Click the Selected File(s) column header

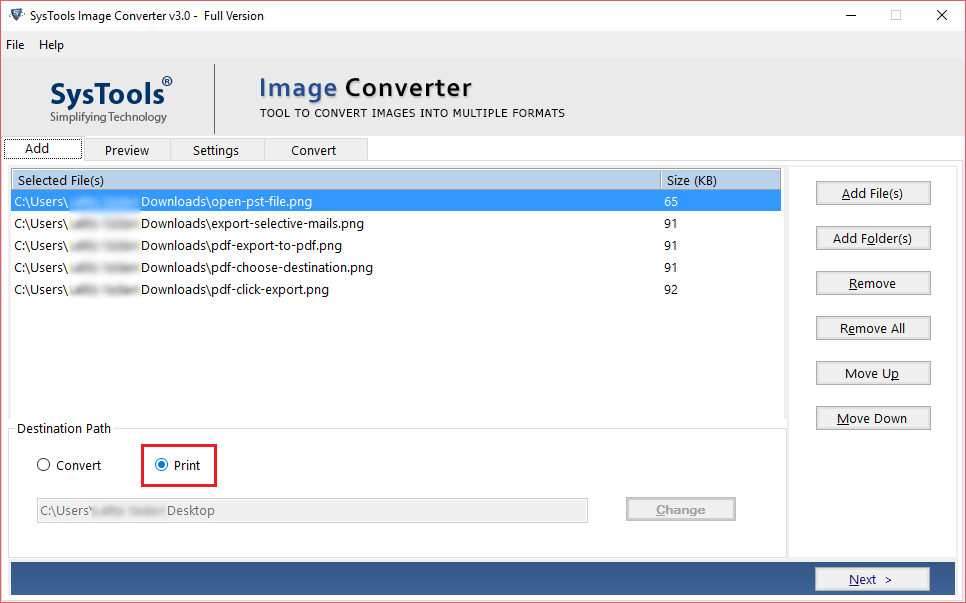point(336,180)
